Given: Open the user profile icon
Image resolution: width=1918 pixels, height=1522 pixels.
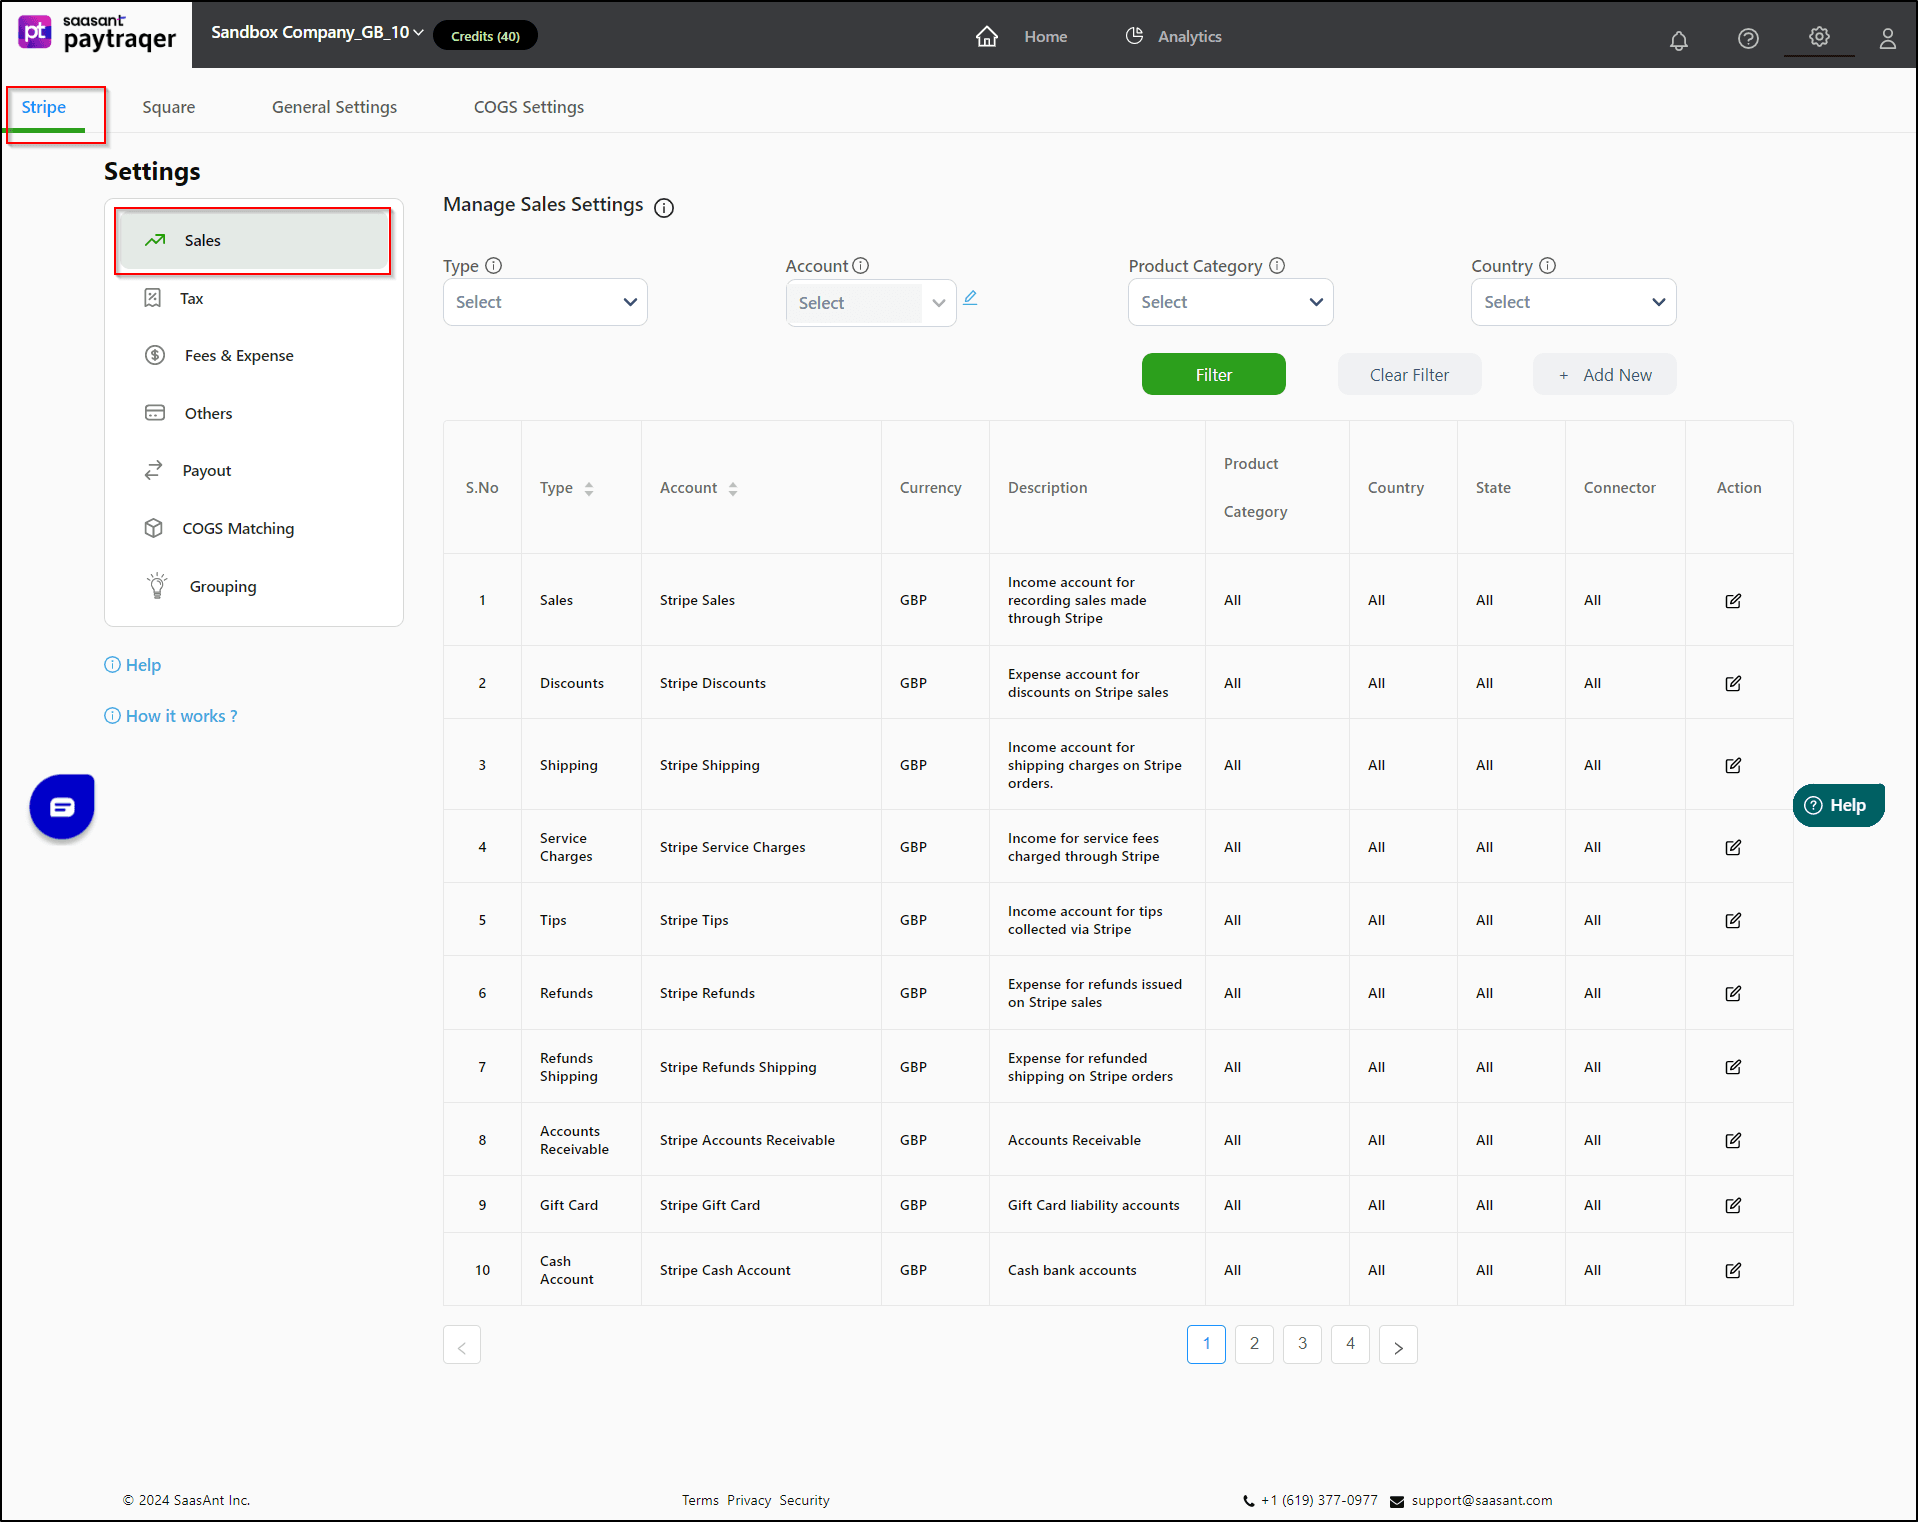Looking at the screenshot, I should 1887,38.
